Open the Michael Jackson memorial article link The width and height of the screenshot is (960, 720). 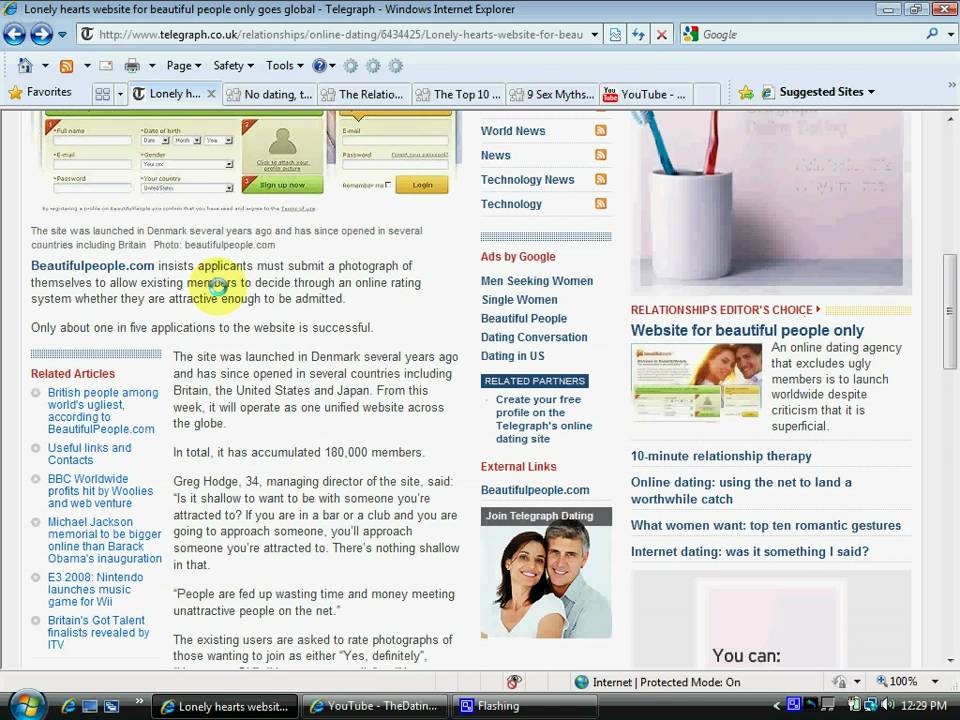click(x=105, y=540)
